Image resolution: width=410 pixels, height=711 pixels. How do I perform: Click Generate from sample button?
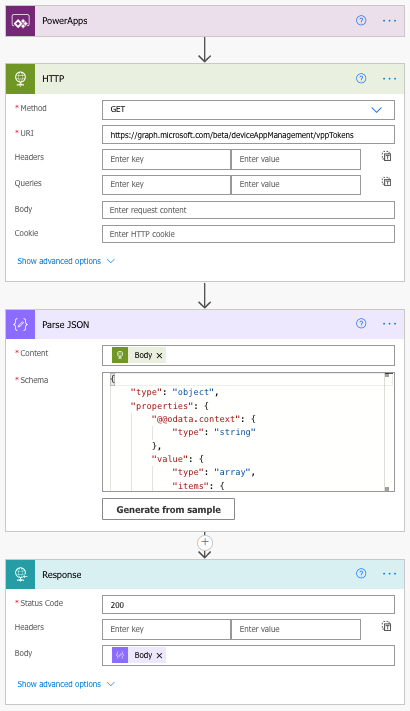pos(168,509)
